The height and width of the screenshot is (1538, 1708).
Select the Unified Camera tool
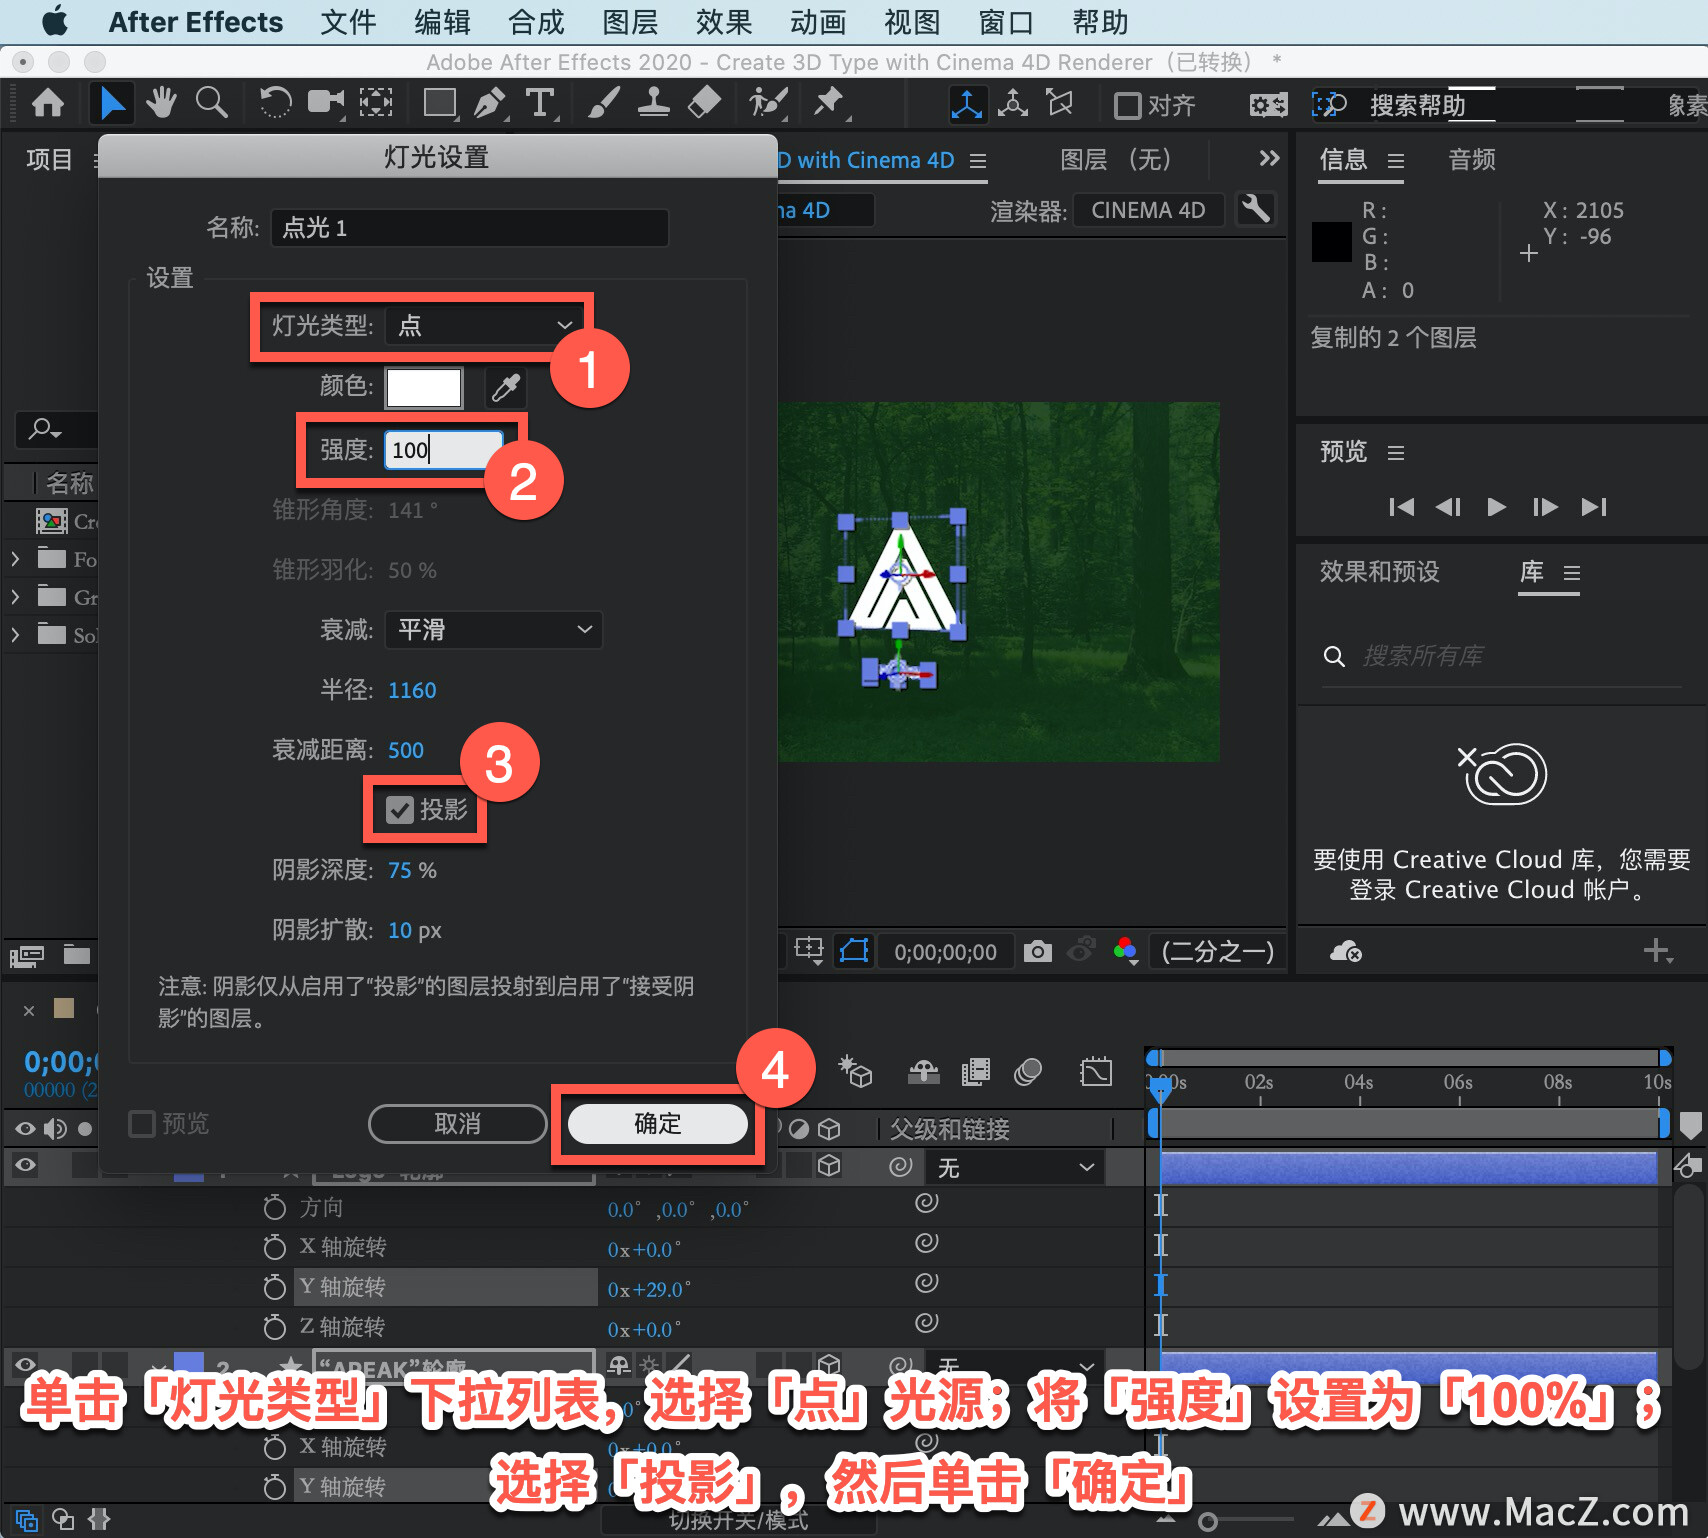click(x=325, y=103)
